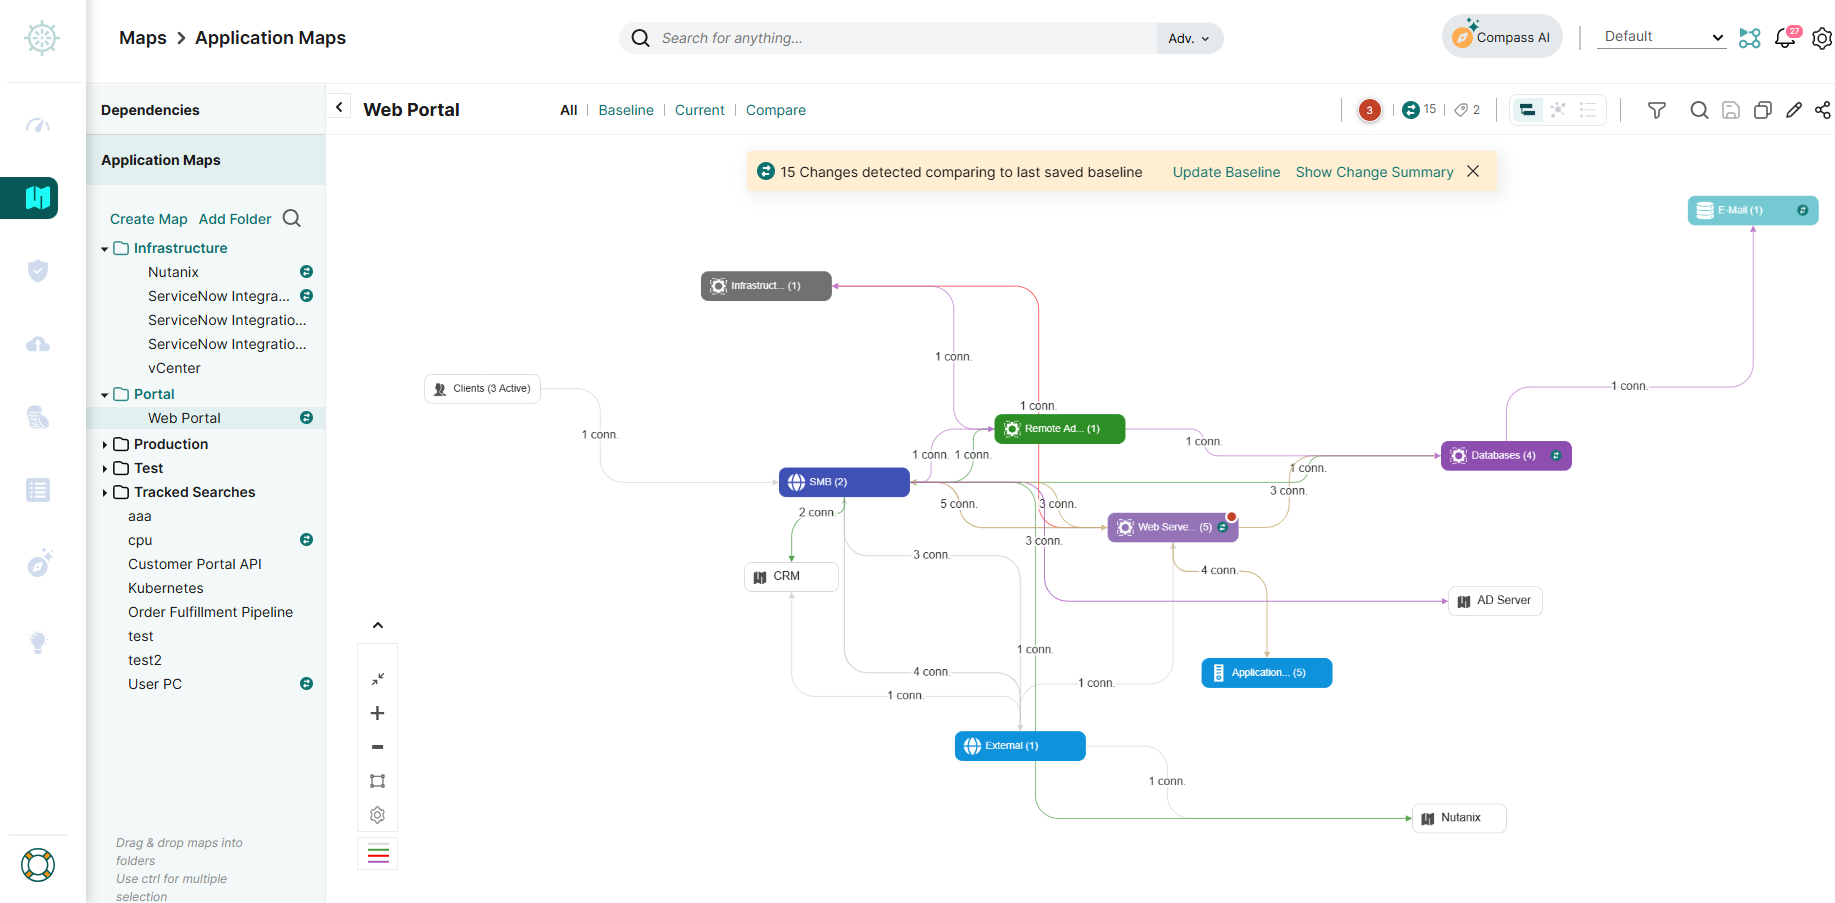Switch to the Current tab

click(700, 110)
